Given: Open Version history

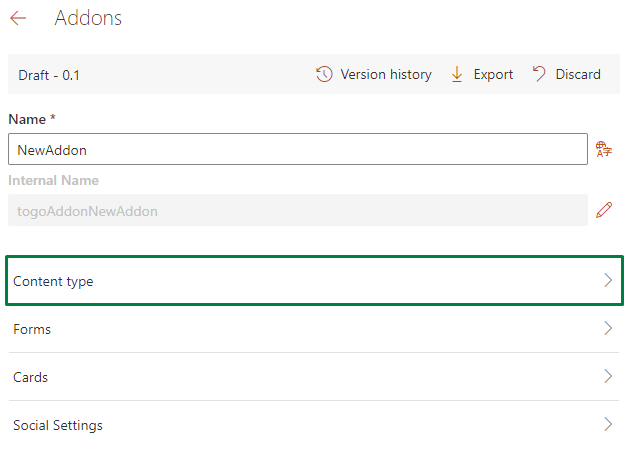Looking at the screenshot, I should [x=373, y=74].
